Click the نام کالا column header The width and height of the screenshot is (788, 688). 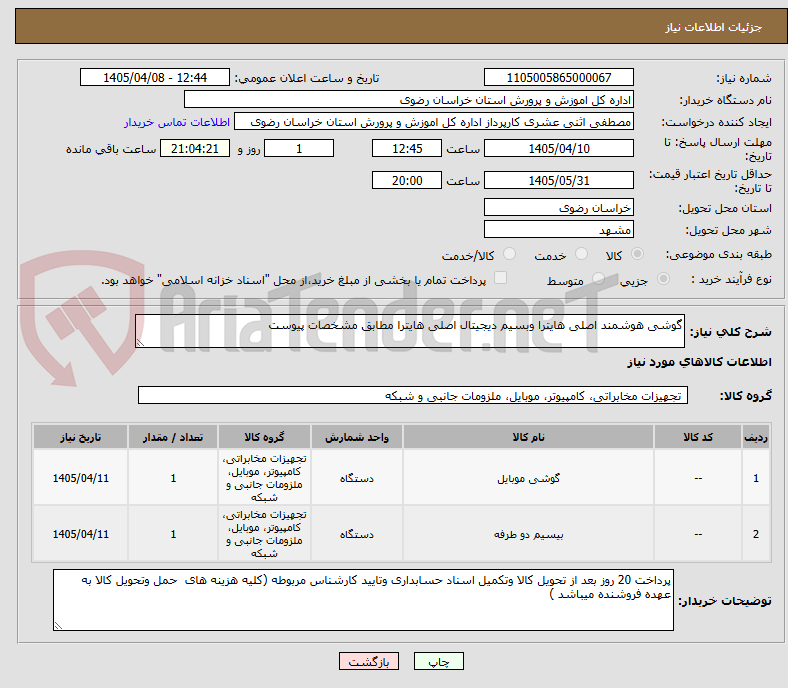(x=528, y=437)
